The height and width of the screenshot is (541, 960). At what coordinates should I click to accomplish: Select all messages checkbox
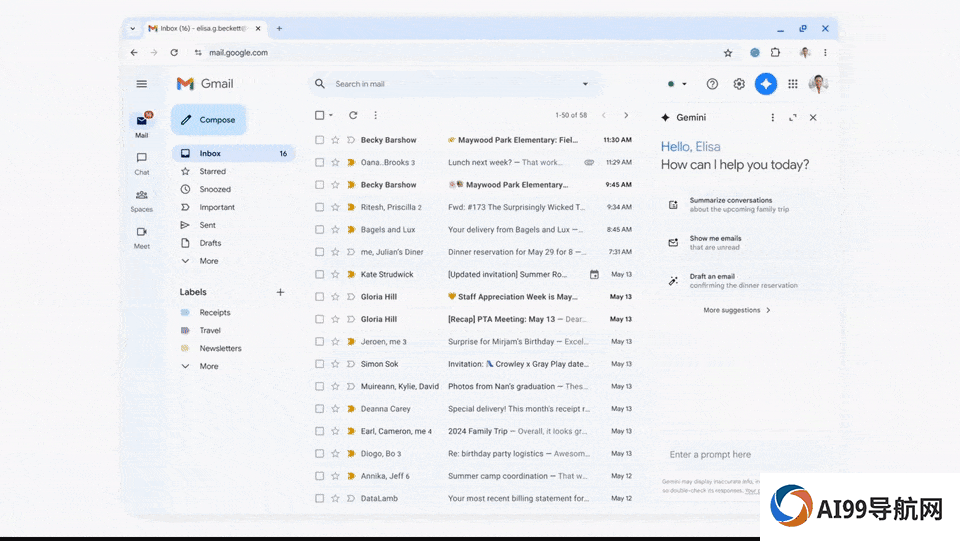(320, 115)
